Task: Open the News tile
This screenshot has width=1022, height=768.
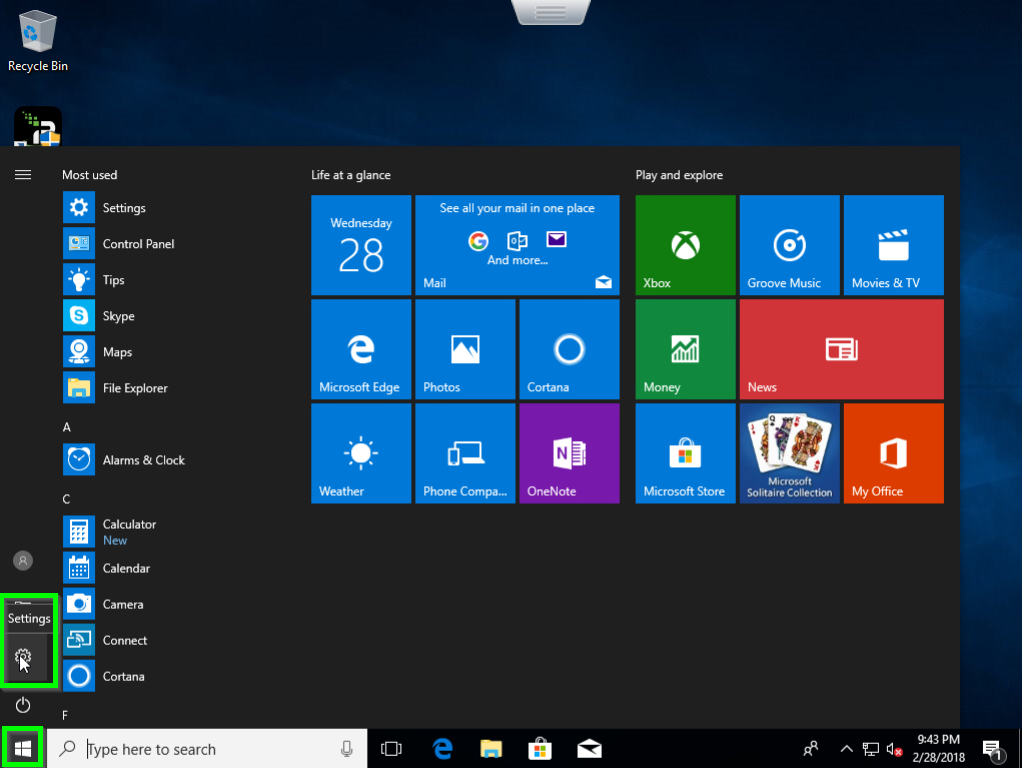Action: (x=841, y=349)
